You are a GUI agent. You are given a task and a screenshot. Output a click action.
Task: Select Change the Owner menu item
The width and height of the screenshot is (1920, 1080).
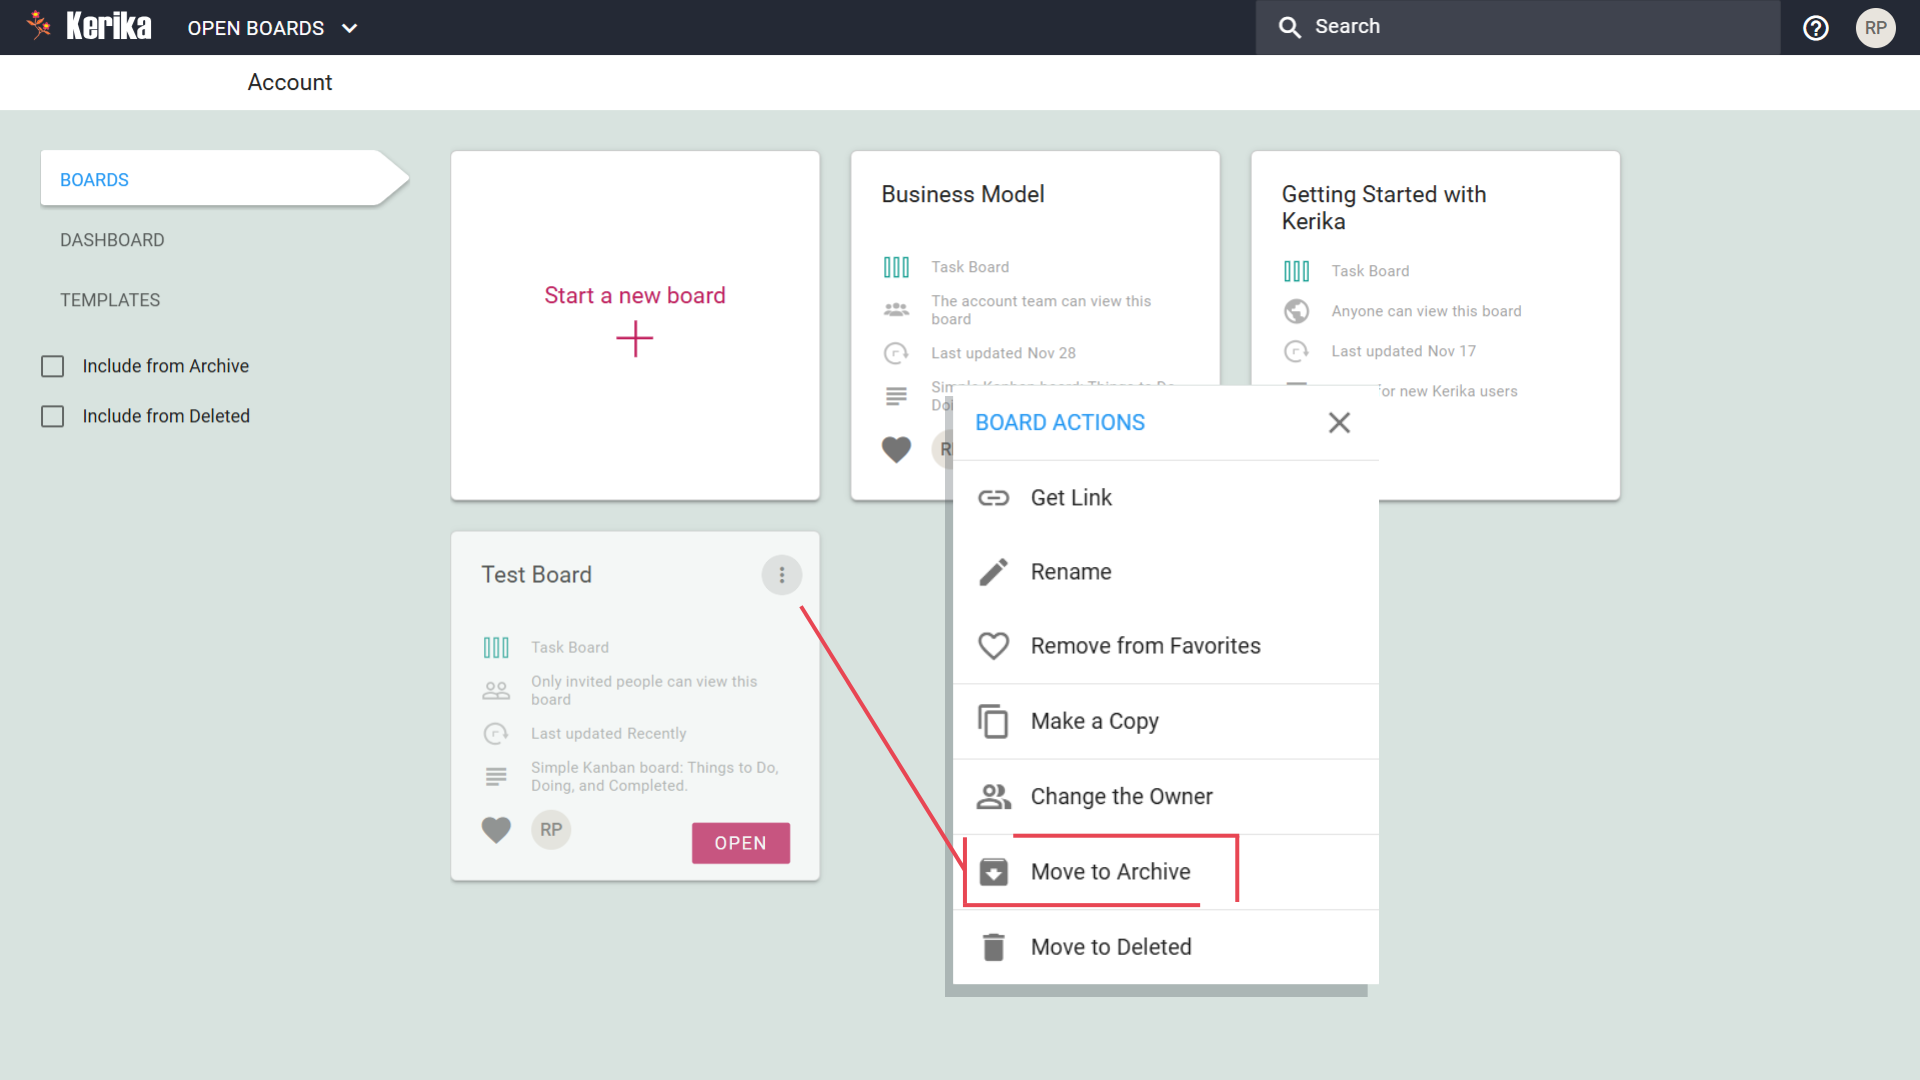point(1121,797)
